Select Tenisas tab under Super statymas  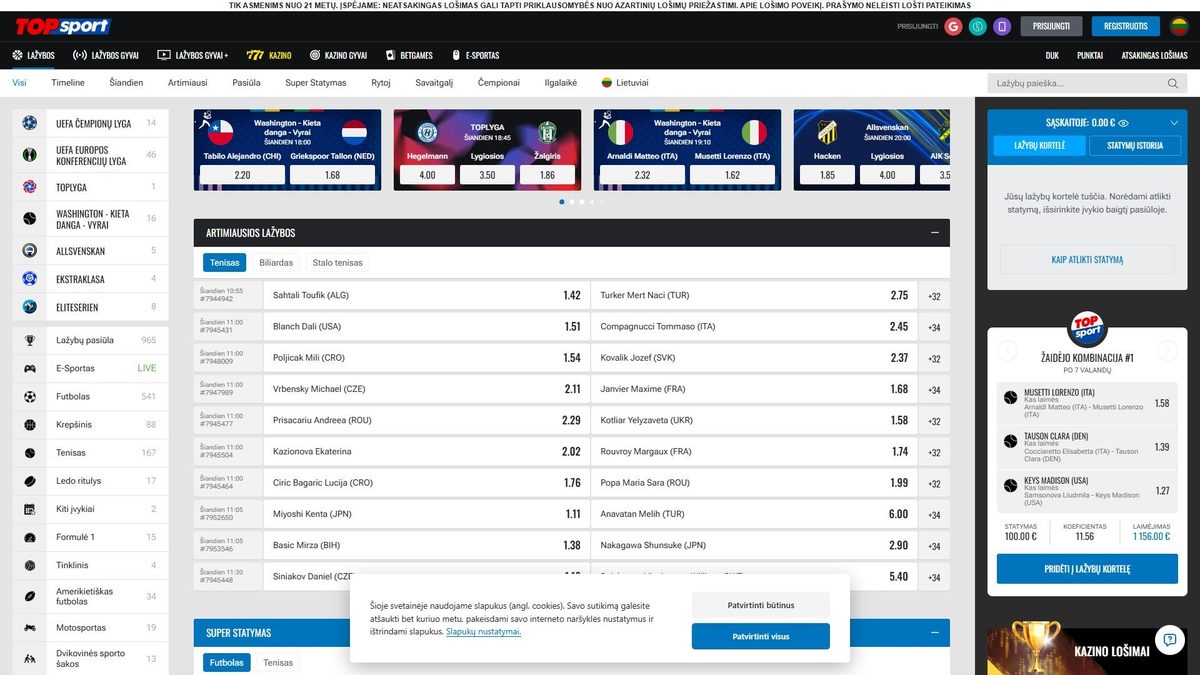point(278,662)
